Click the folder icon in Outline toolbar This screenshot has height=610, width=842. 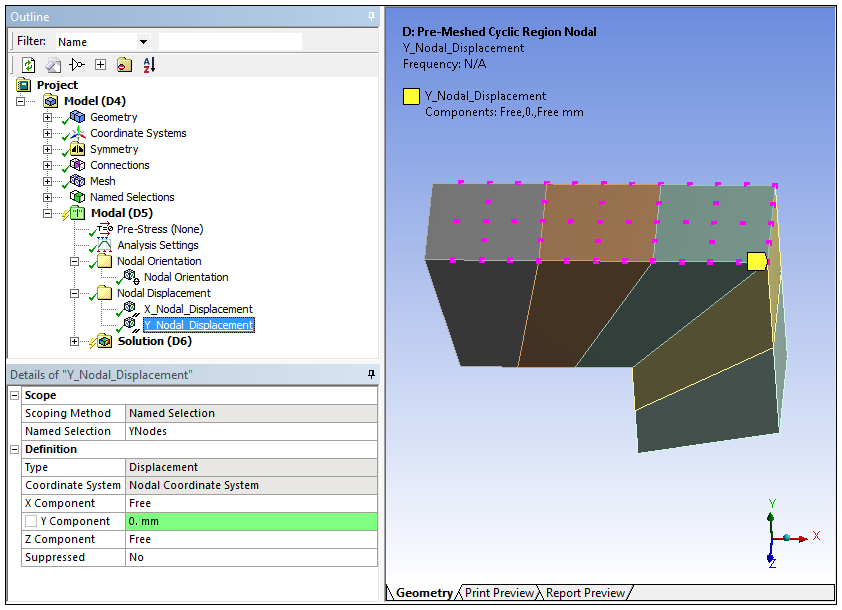pyautogui.click(x=123, y=65)
